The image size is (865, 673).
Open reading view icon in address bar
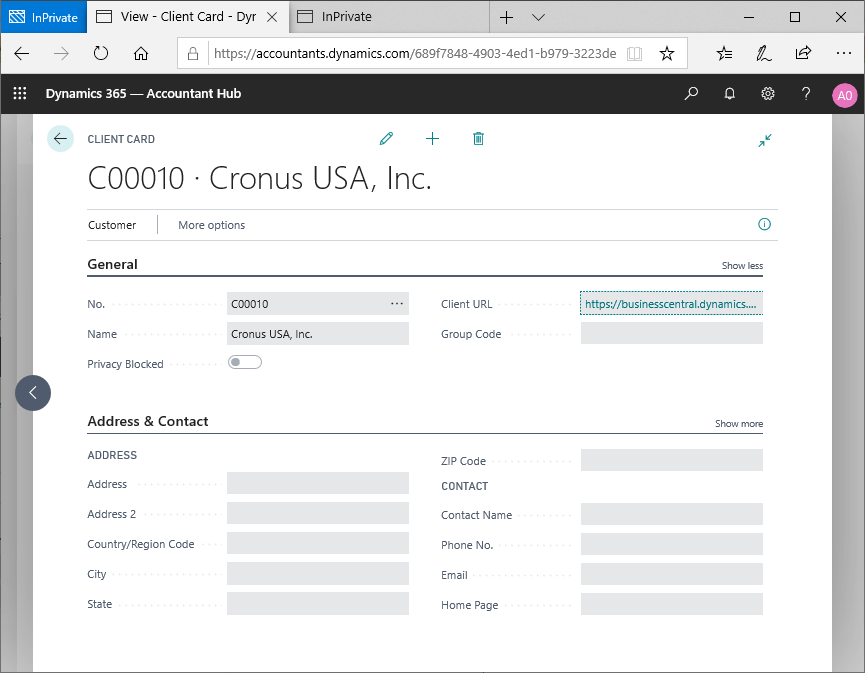pyautogui.click(x=634, y=54)
